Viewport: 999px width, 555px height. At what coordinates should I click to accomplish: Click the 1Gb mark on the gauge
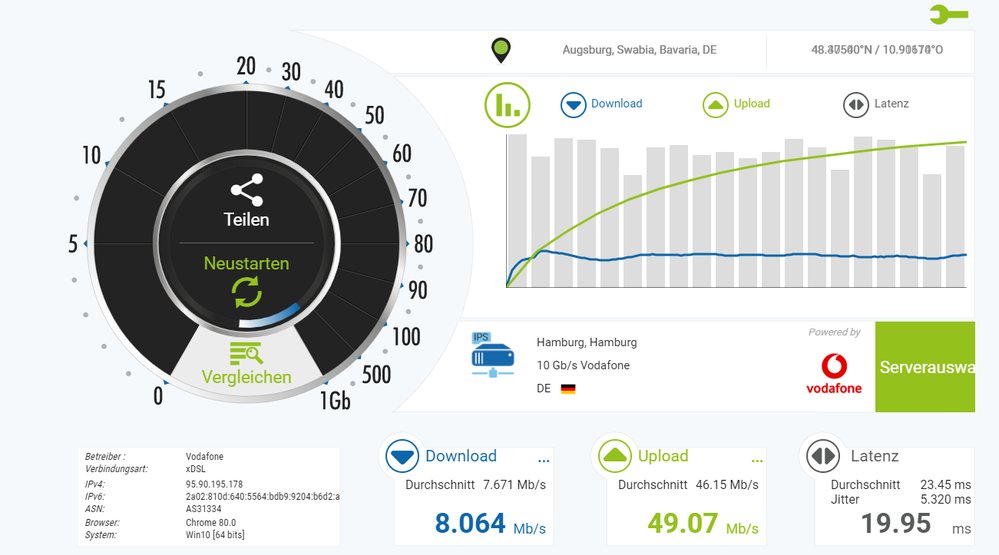pyautogui.click(x=335, y=401)
